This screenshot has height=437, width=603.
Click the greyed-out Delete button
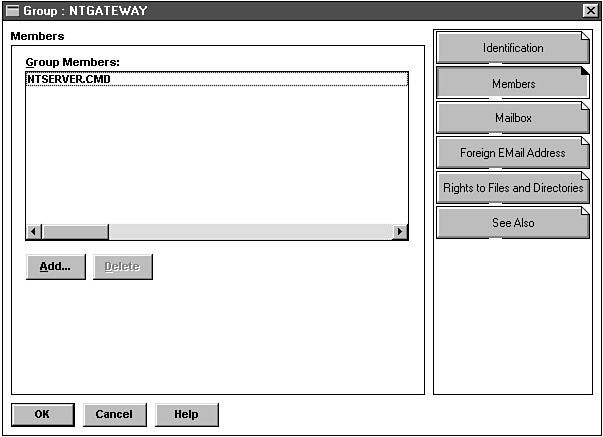pos(122,267)
